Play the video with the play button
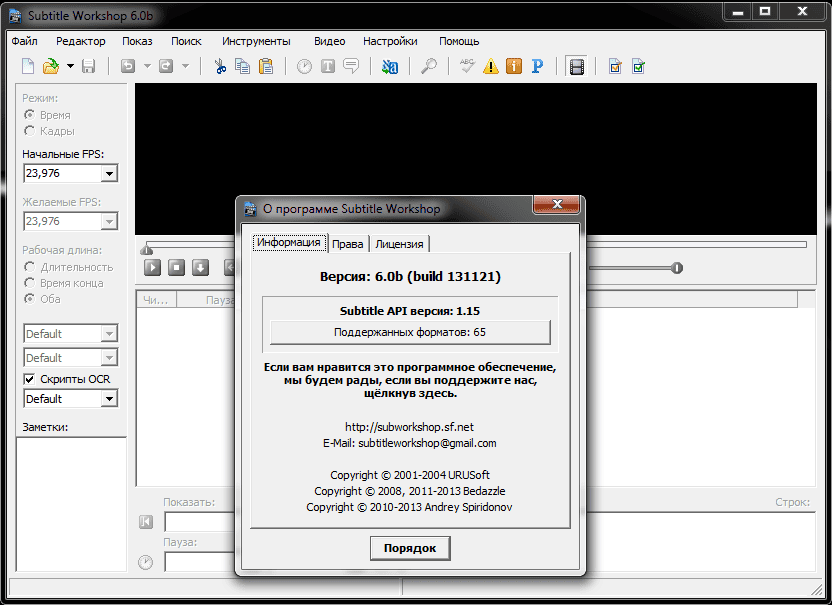This screenshot has height=605, width=832. [152, 267]
